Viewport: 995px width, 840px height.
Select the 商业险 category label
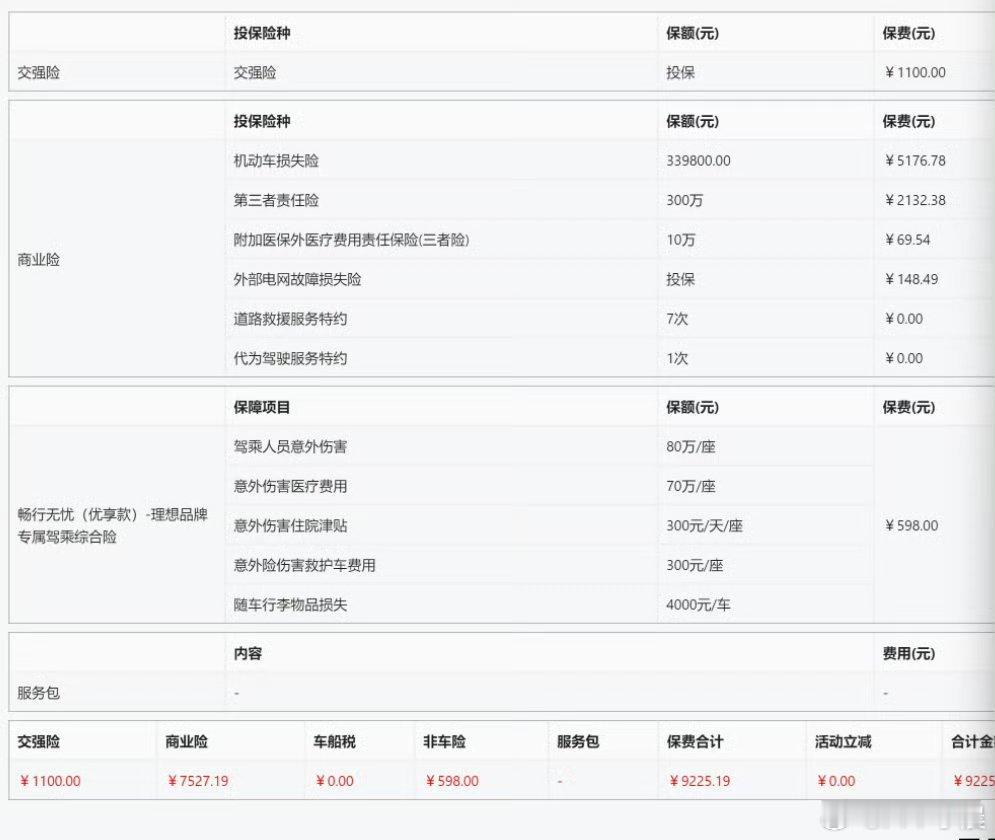point(39,259)
